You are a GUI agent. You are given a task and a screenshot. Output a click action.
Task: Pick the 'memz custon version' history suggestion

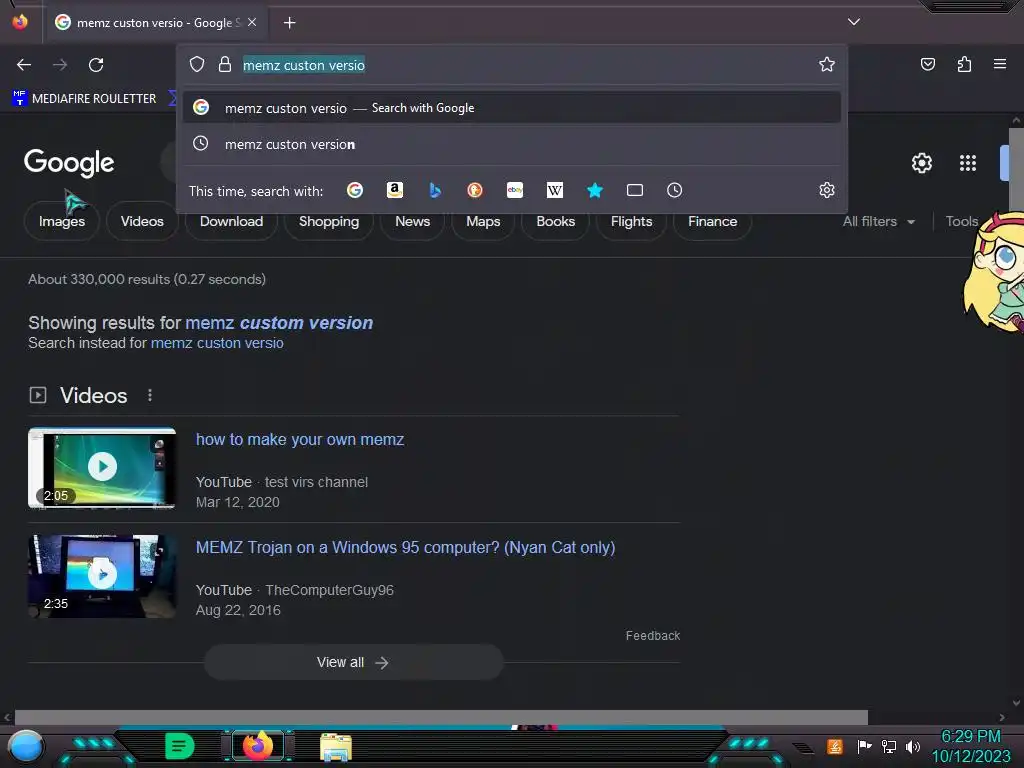511,144
